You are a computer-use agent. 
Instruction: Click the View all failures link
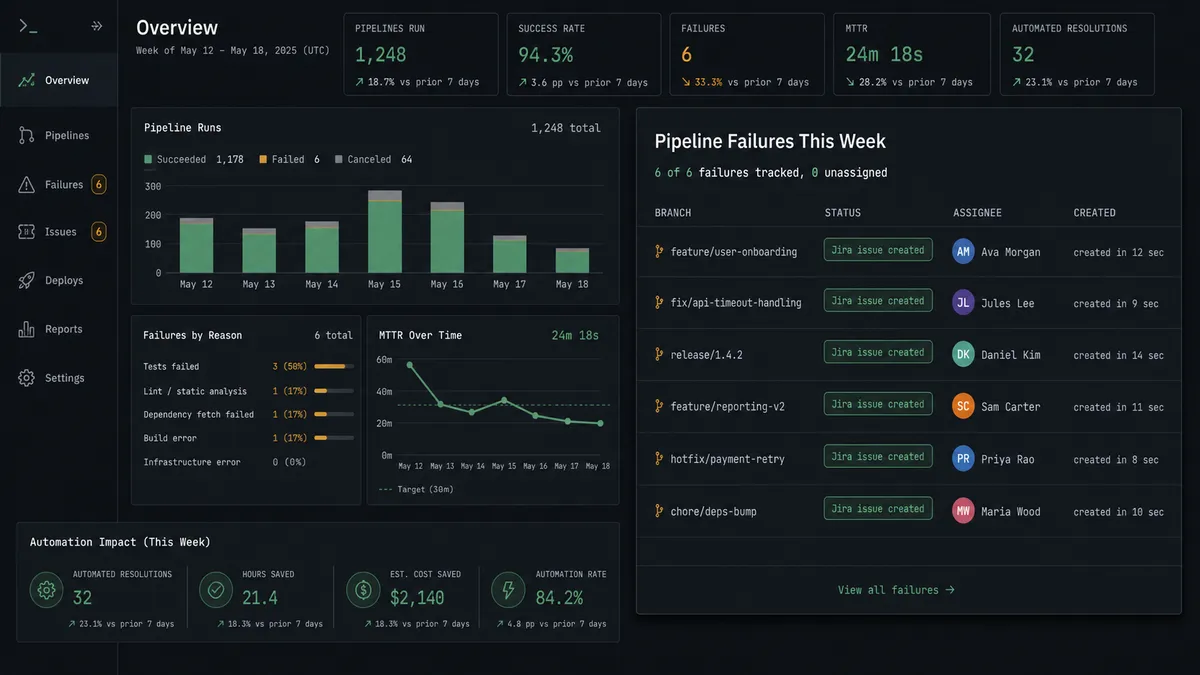point(896,590)
